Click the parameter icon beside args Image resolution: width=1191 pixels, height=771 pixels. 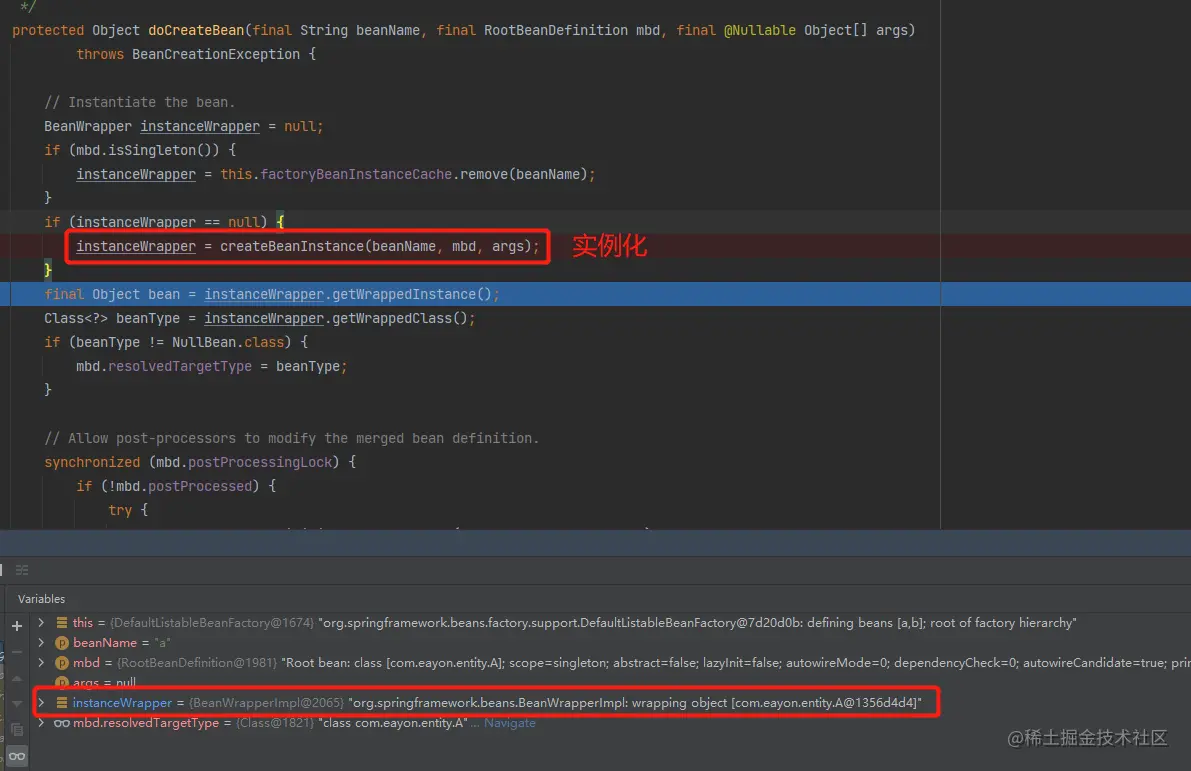coord(62,682)
